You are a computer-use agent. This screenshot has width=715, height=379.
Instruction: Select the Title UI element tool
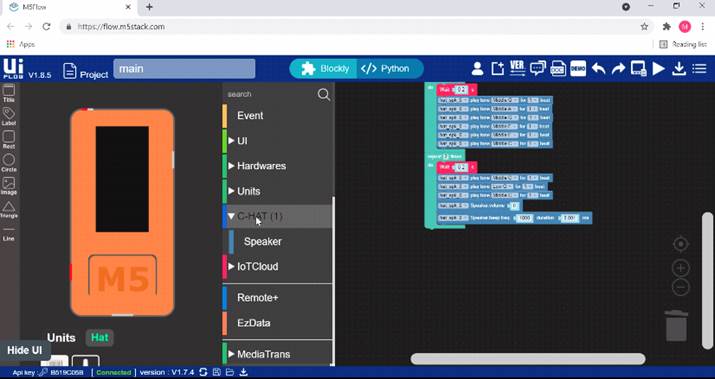pos(9,93)
